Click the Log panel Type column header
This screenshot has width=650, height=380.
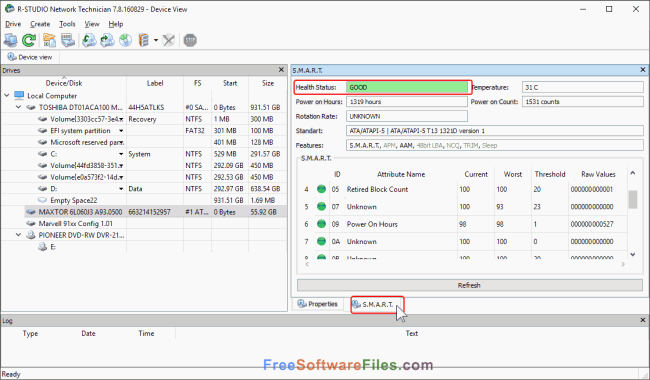(30, 334)
